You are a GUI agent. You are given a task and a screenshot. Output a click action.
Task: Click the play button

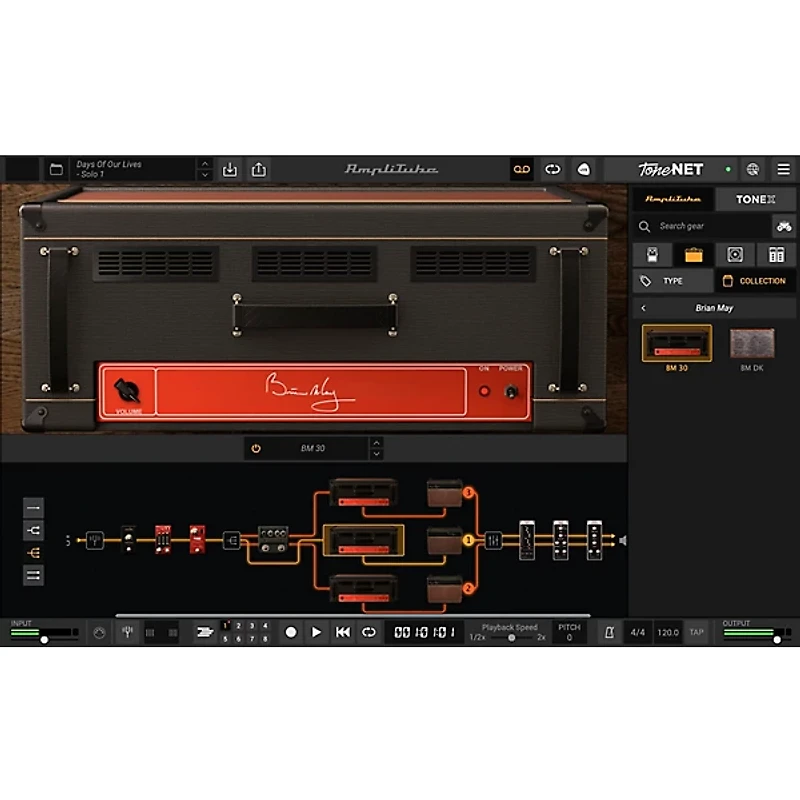(316, 633)
